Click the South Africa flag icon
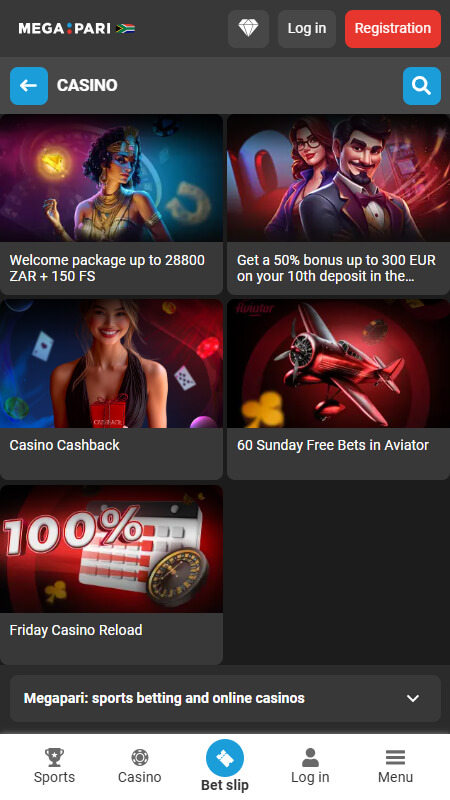Screen dimensions: 450x800 point(126,29)
